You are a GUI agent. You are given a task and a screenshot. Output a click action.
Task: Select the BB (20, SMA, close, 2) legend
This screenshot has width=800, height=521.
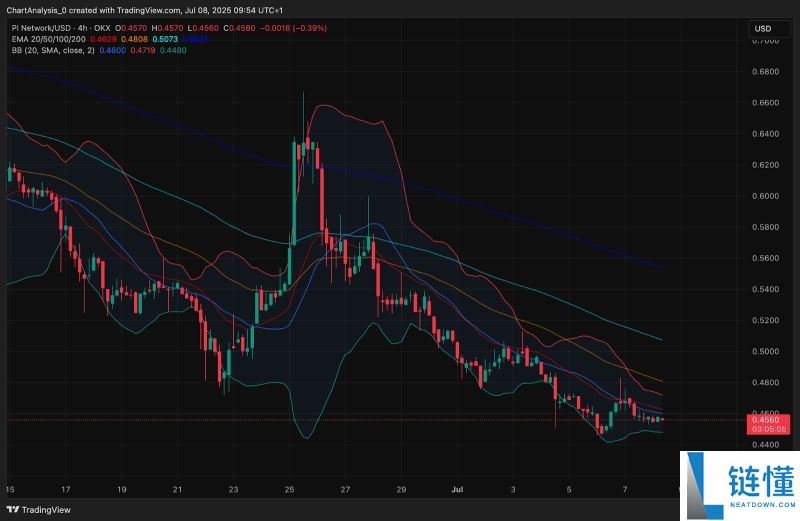[49, 50]
